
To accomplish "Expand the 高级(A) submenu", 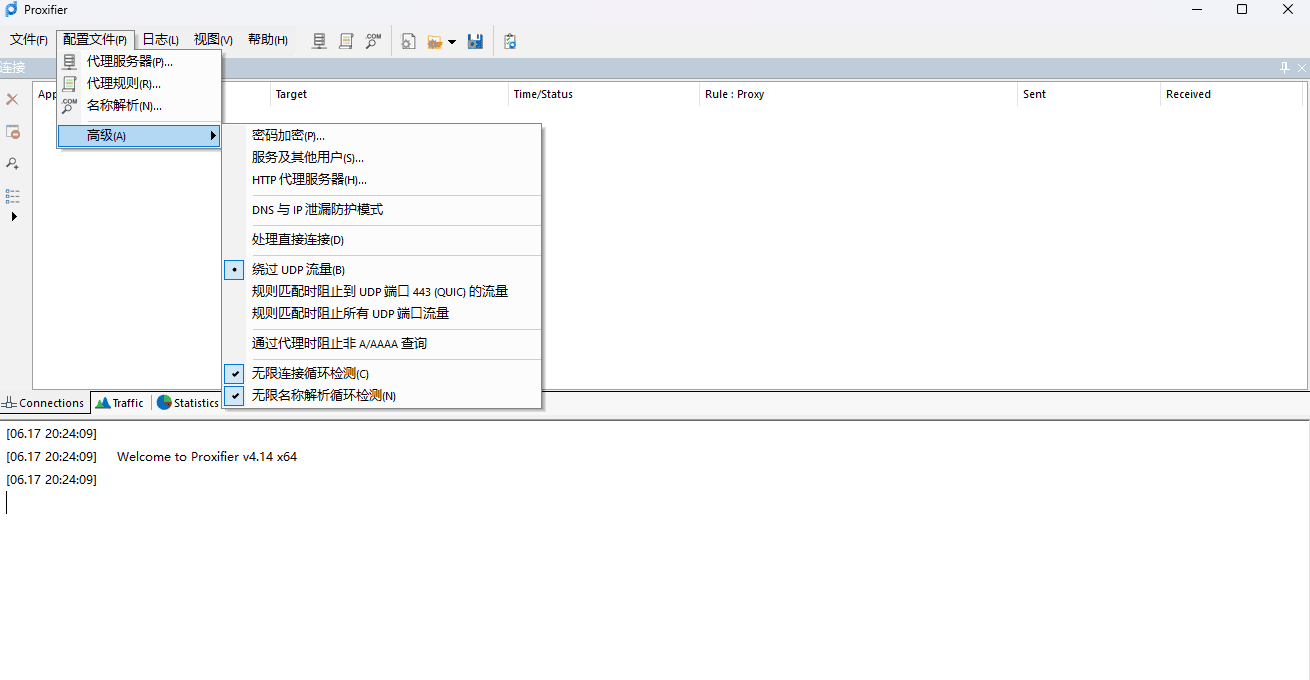I will (x=139, y=136).
